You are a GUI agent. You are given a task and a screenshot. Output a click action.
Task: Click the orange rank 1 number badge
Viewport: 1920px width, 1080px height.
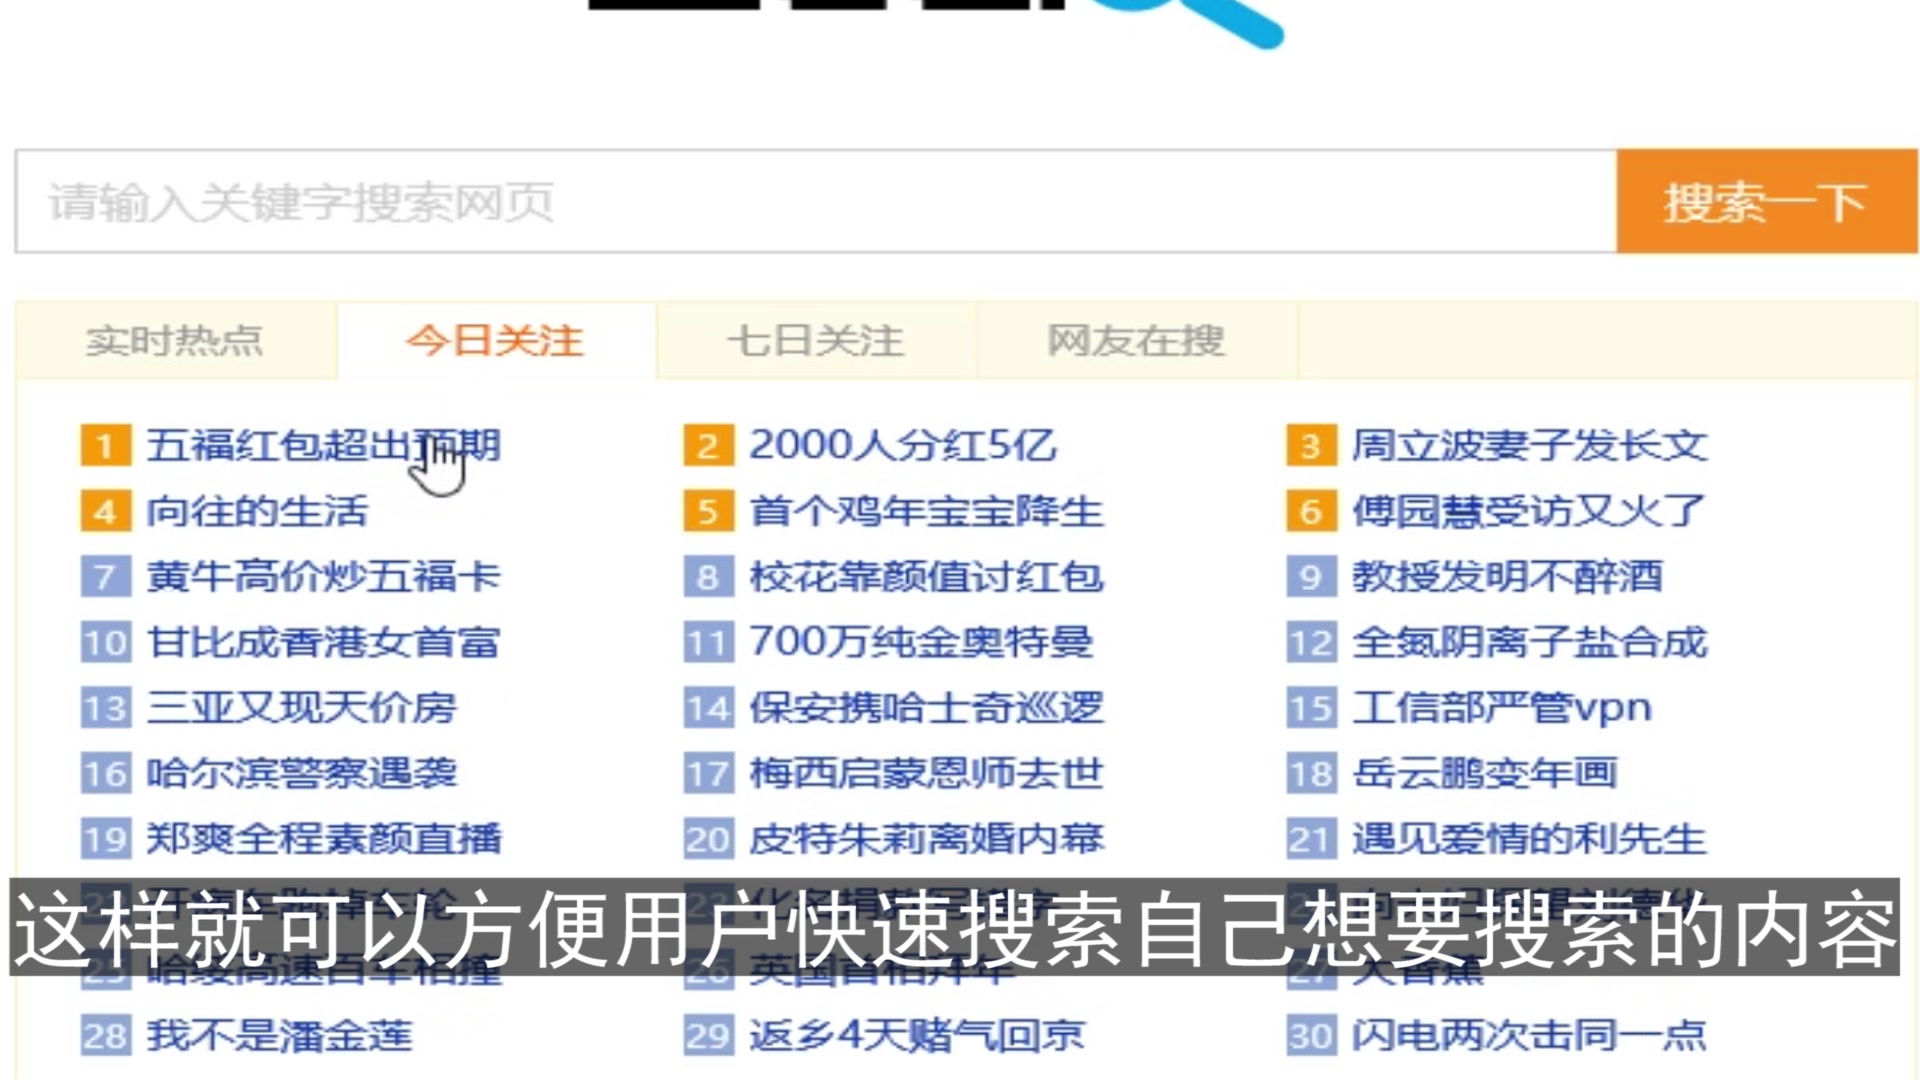click(105, 446)
